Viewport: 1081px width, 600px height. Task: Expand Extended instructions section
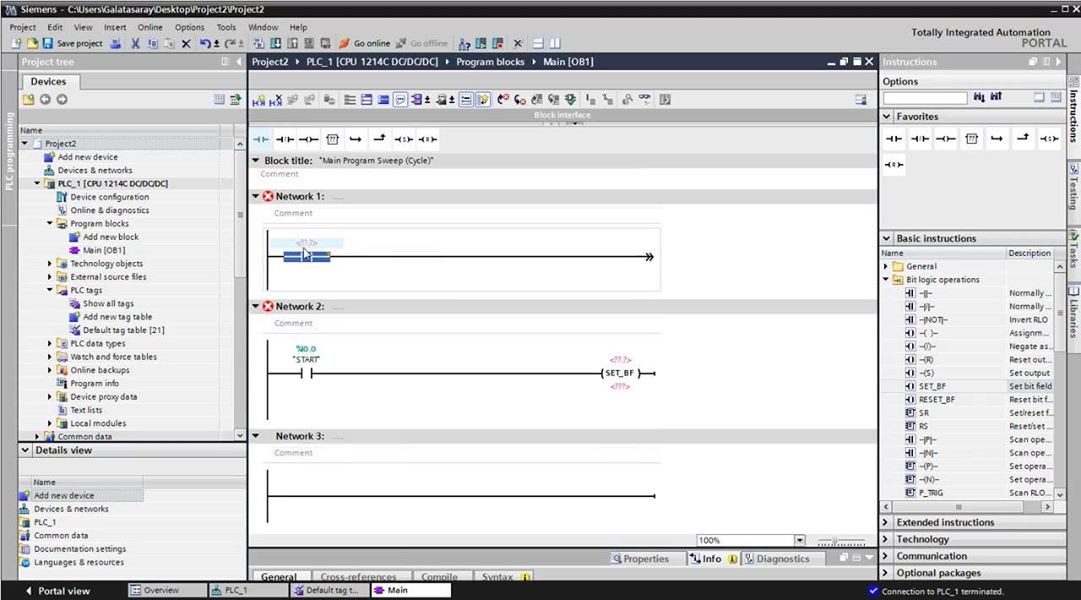887,522
